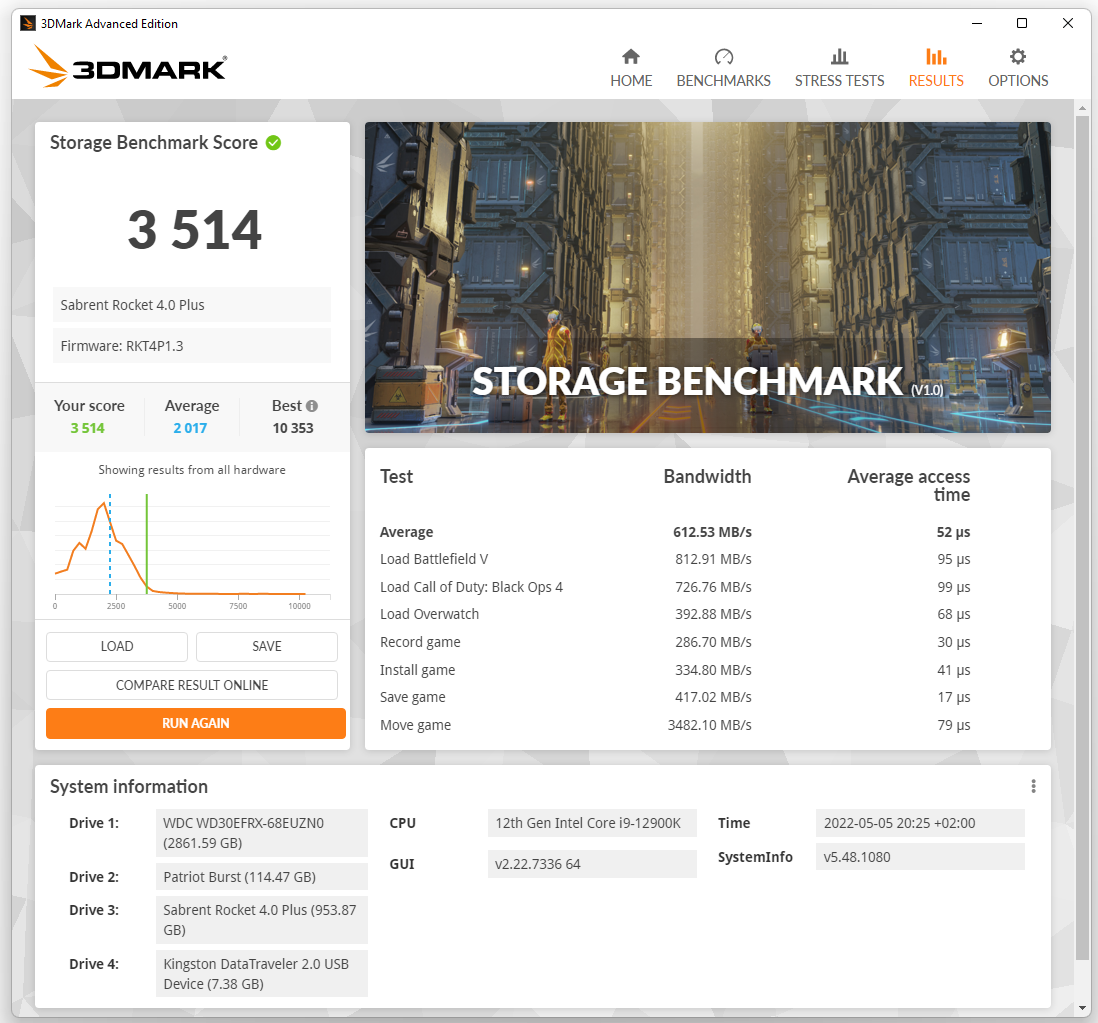
Task: Click the Move game row label
Action: (x=415, y=725)
